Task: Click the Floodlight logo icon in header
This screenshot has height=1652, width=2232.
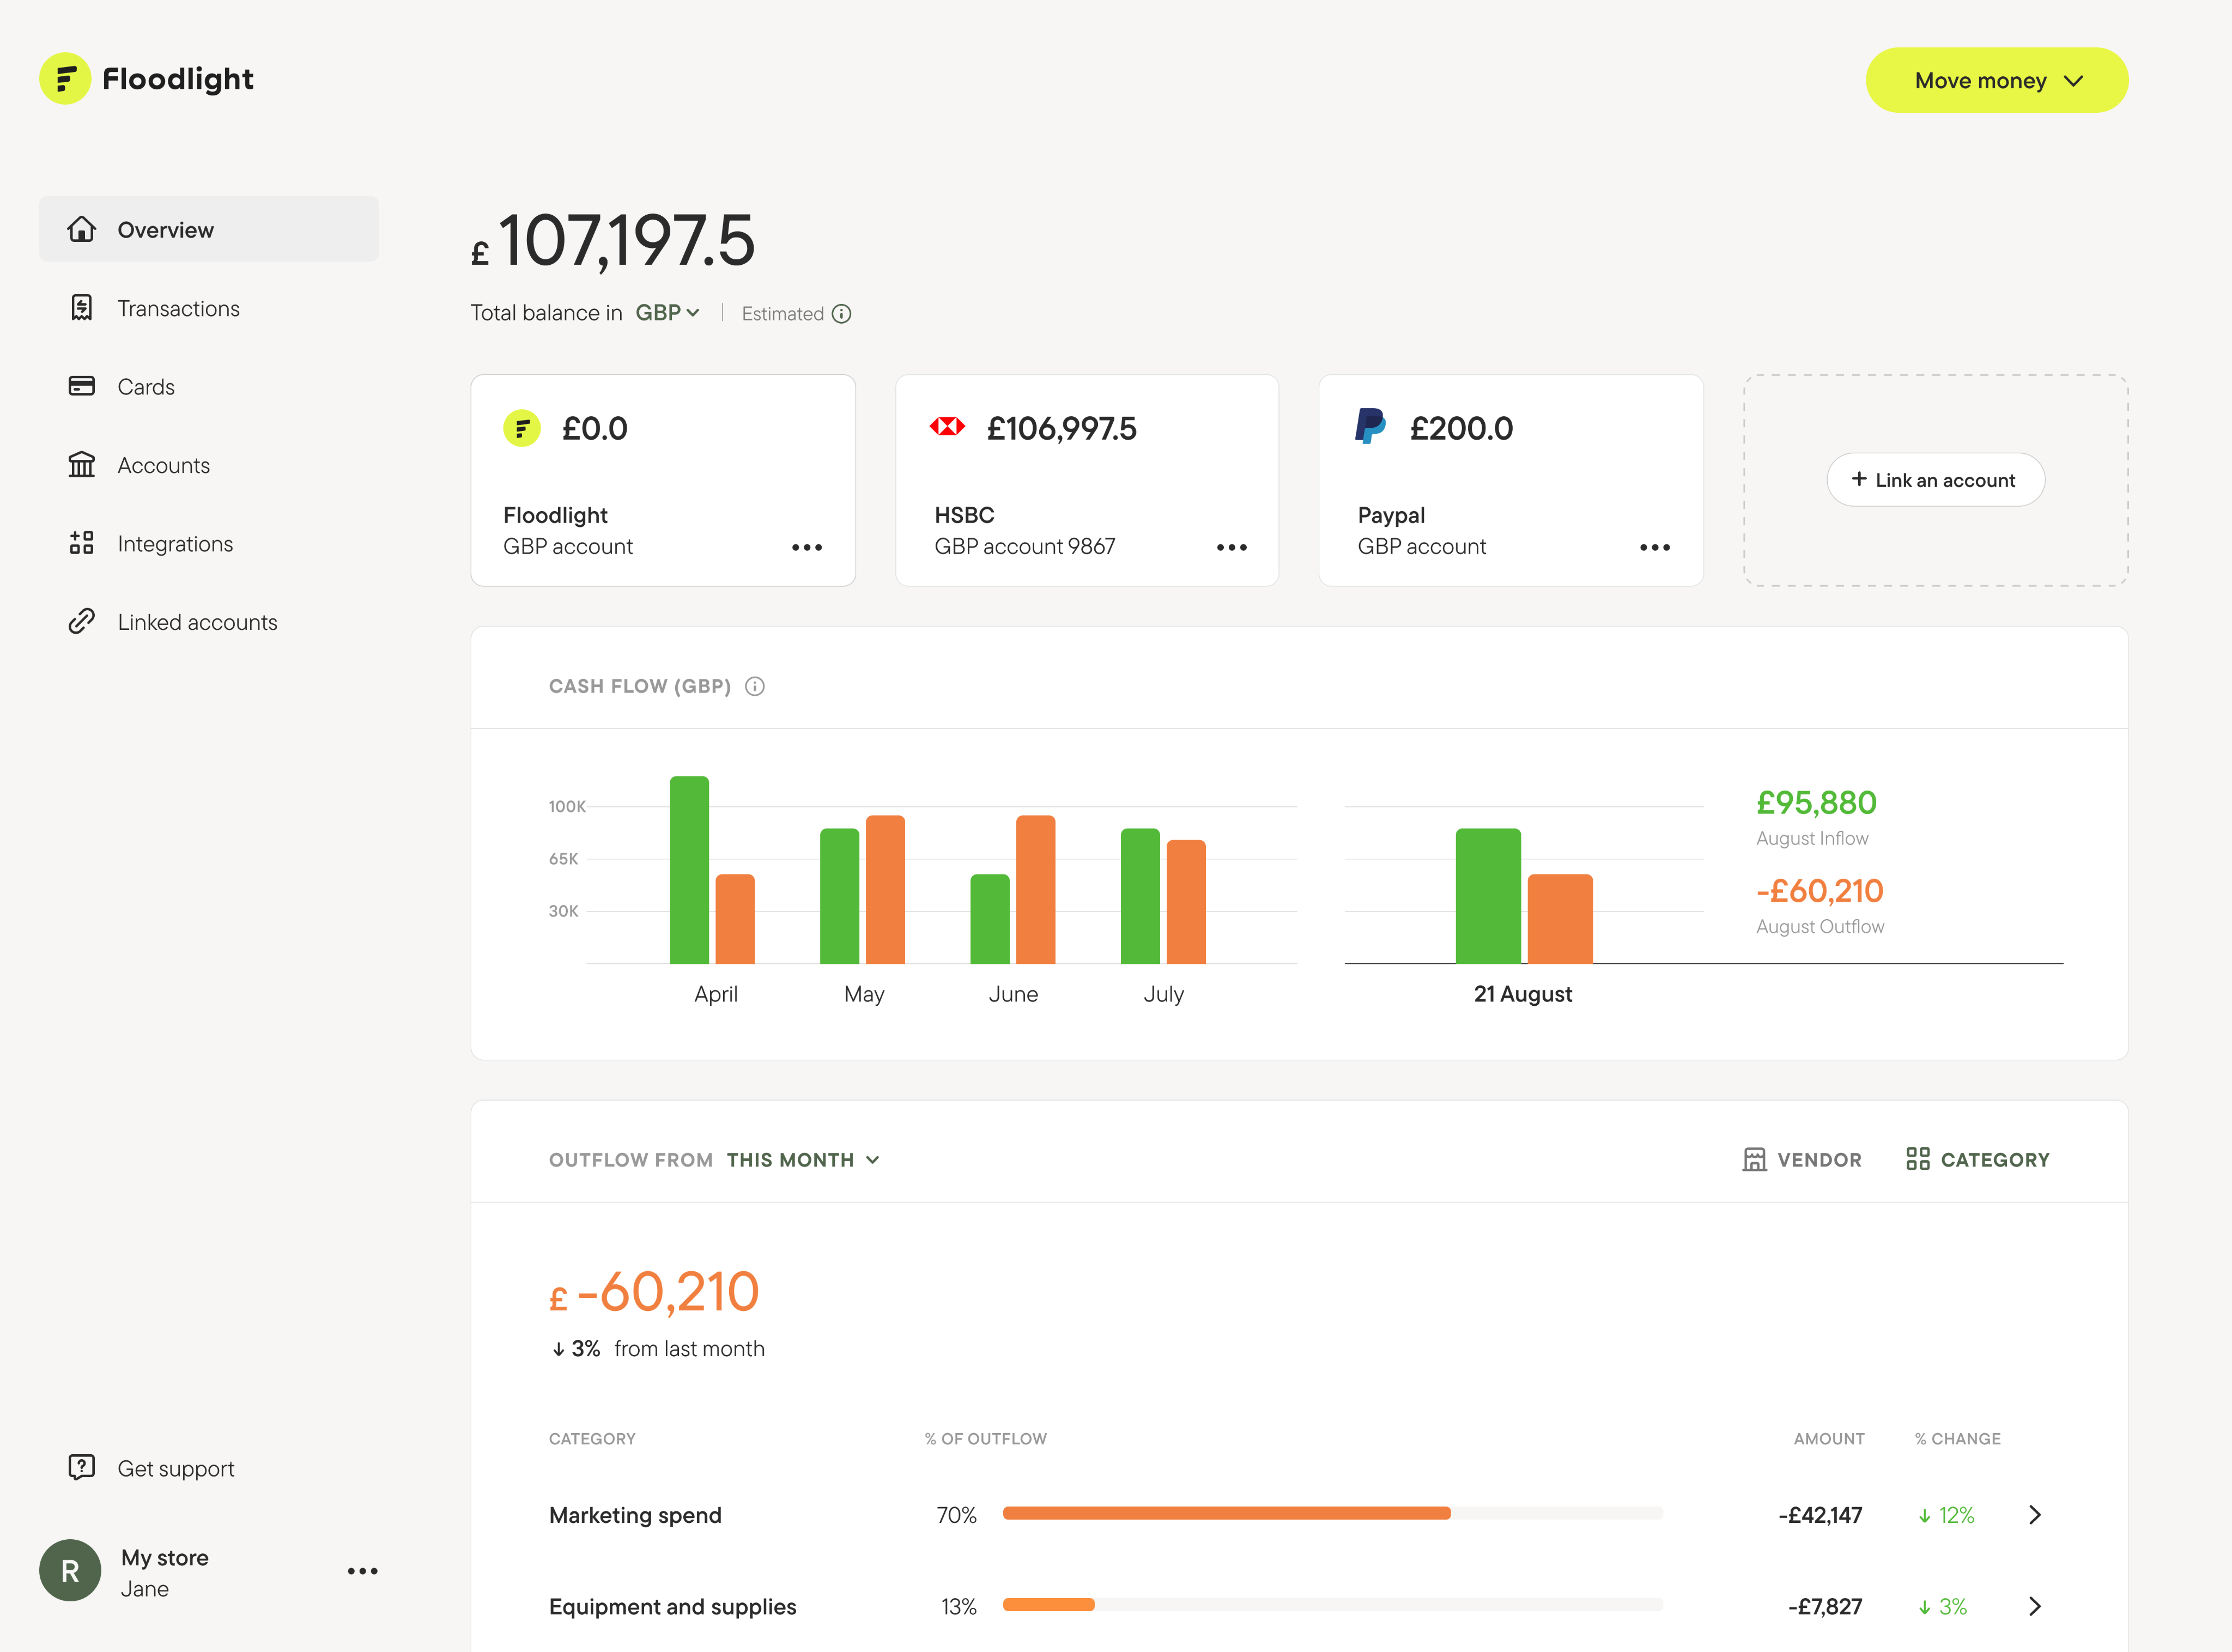Action: [65, 79]
